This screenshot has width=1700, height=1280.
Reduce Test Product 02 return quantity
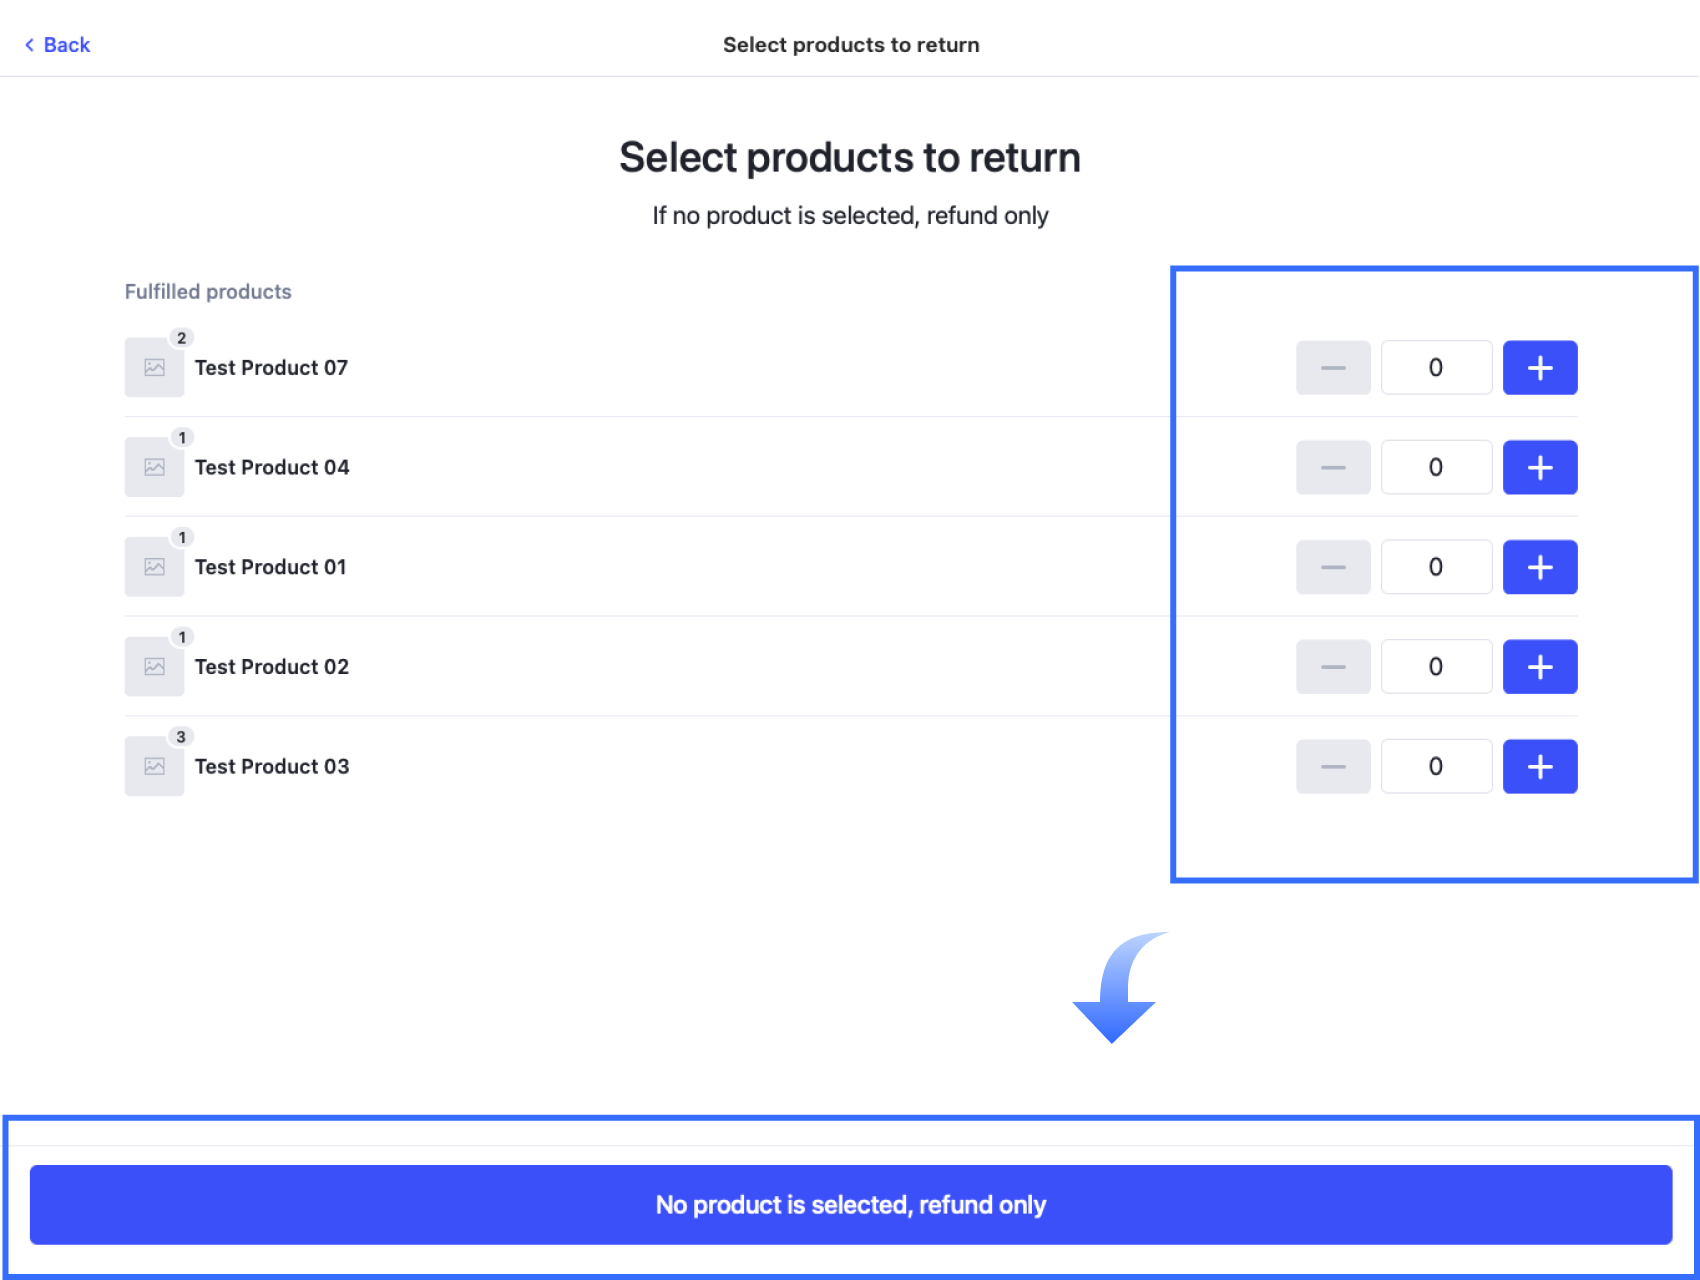pyautogui.click(x=1333, y=667)
